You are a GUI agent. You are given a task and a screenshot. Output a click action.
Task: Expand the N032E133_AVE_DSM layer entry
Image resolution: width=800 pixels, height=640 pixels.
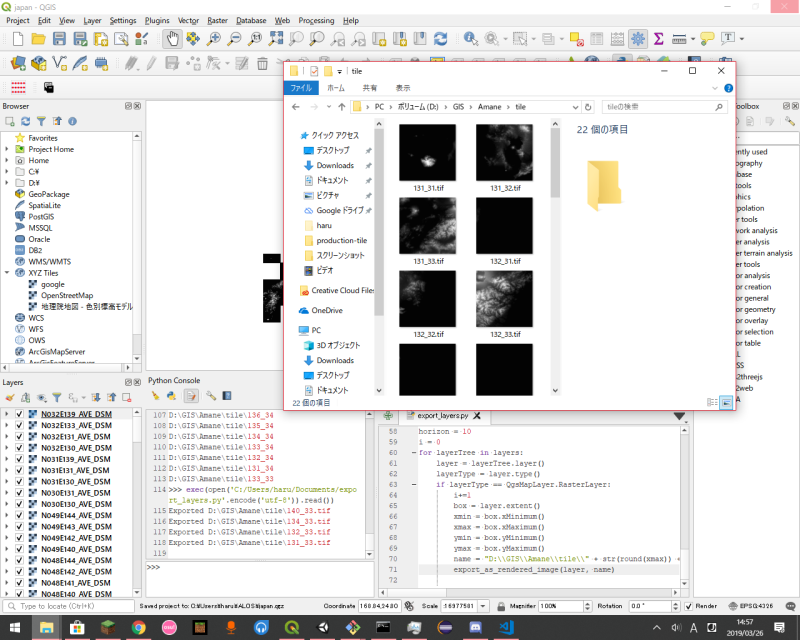click(7, 425)
